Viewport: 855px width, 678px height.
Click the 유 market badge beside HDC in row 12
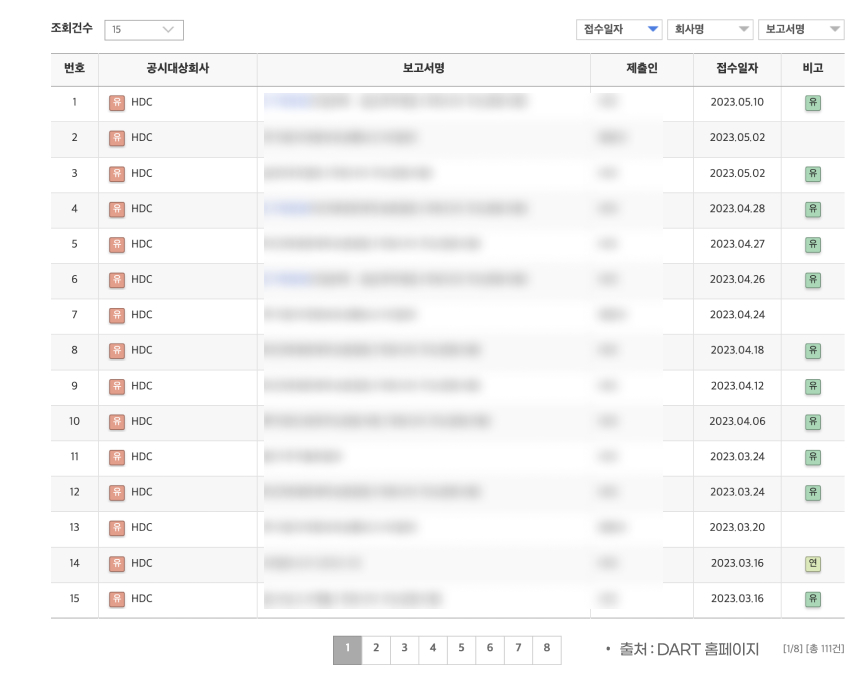point(117,492)
